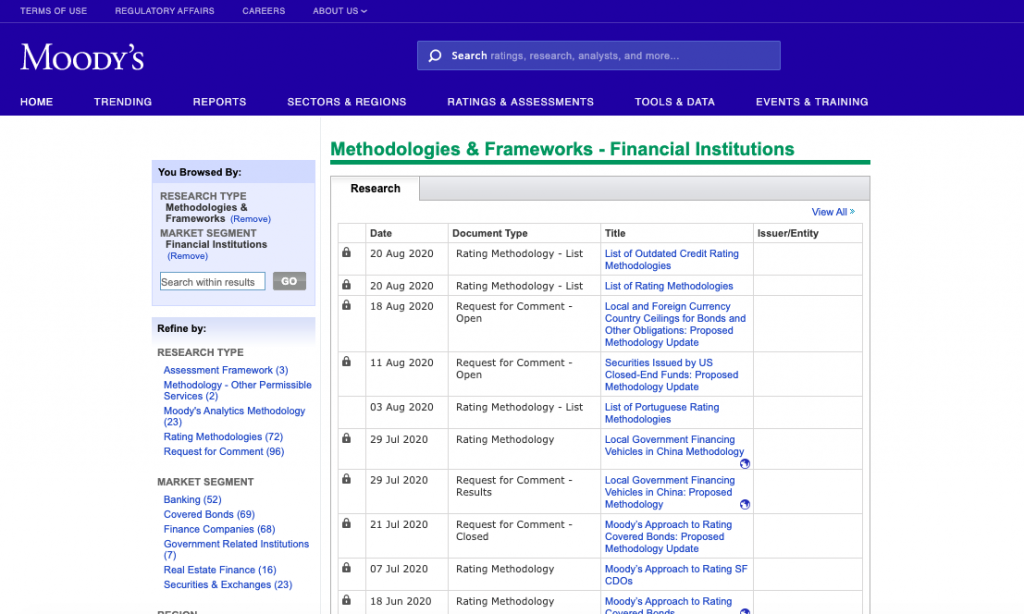Focus the Search within results field

click(x=212, y=282)
